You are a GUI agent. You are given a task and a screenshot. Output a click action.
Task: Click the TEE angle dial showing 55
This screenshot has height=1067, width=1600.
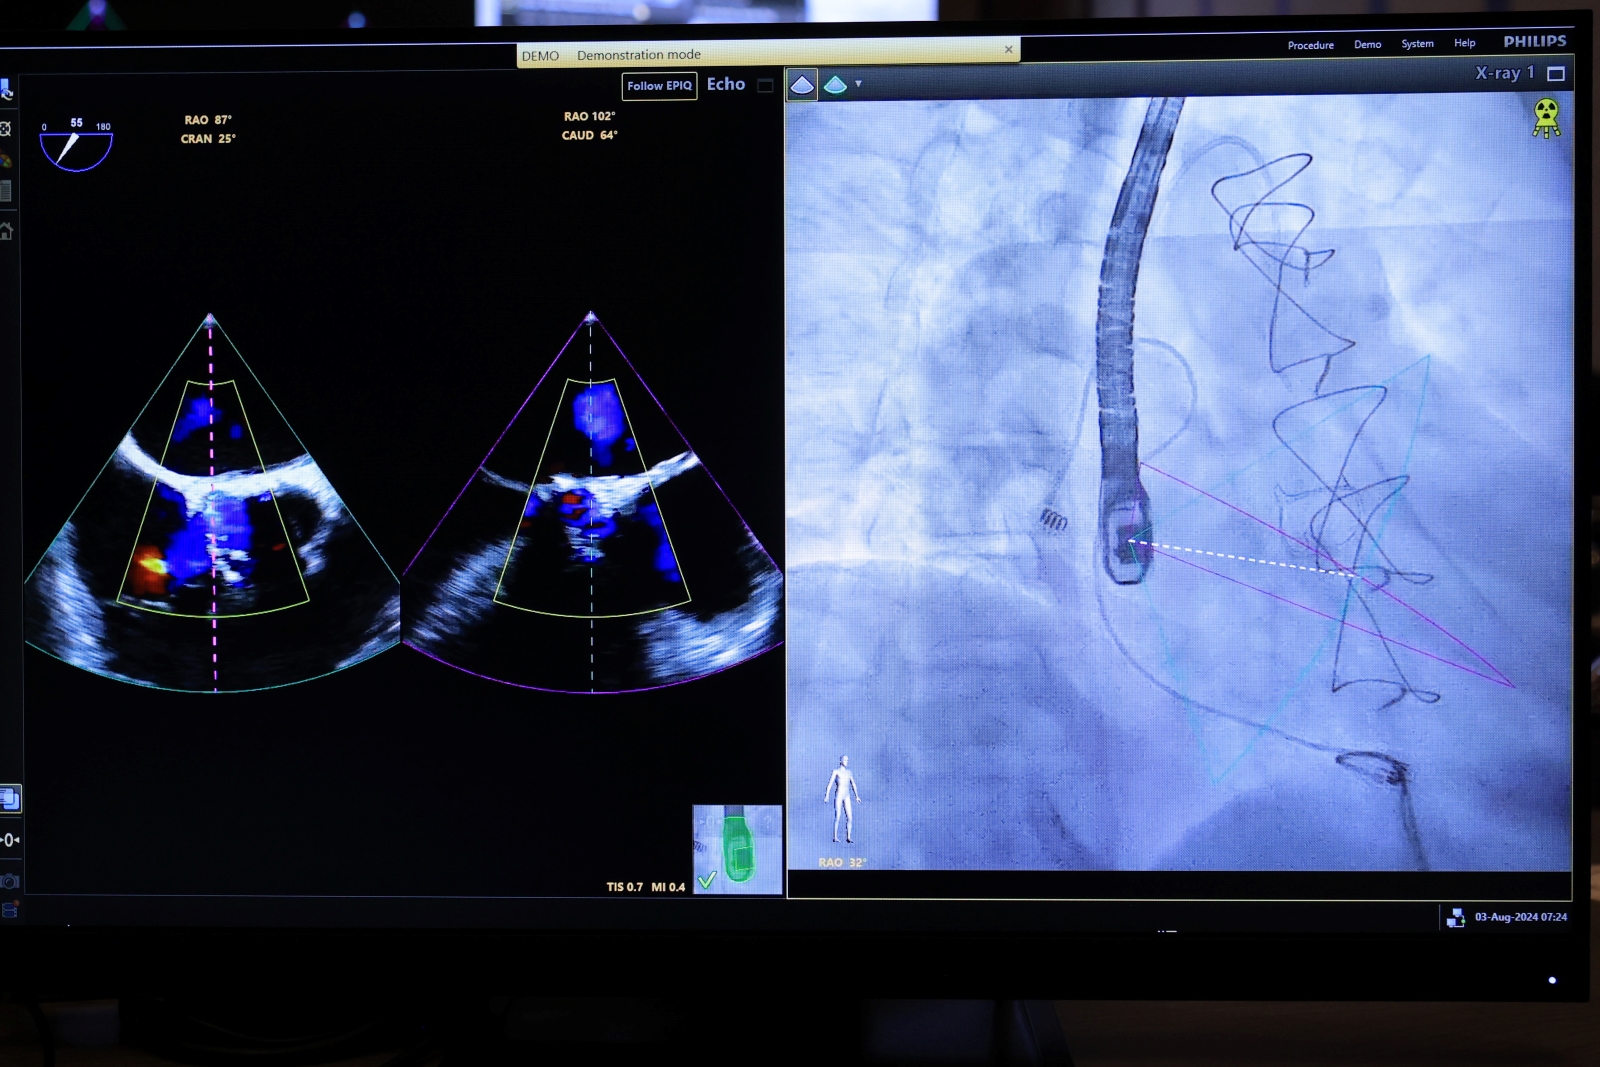(x=76, y=144)
